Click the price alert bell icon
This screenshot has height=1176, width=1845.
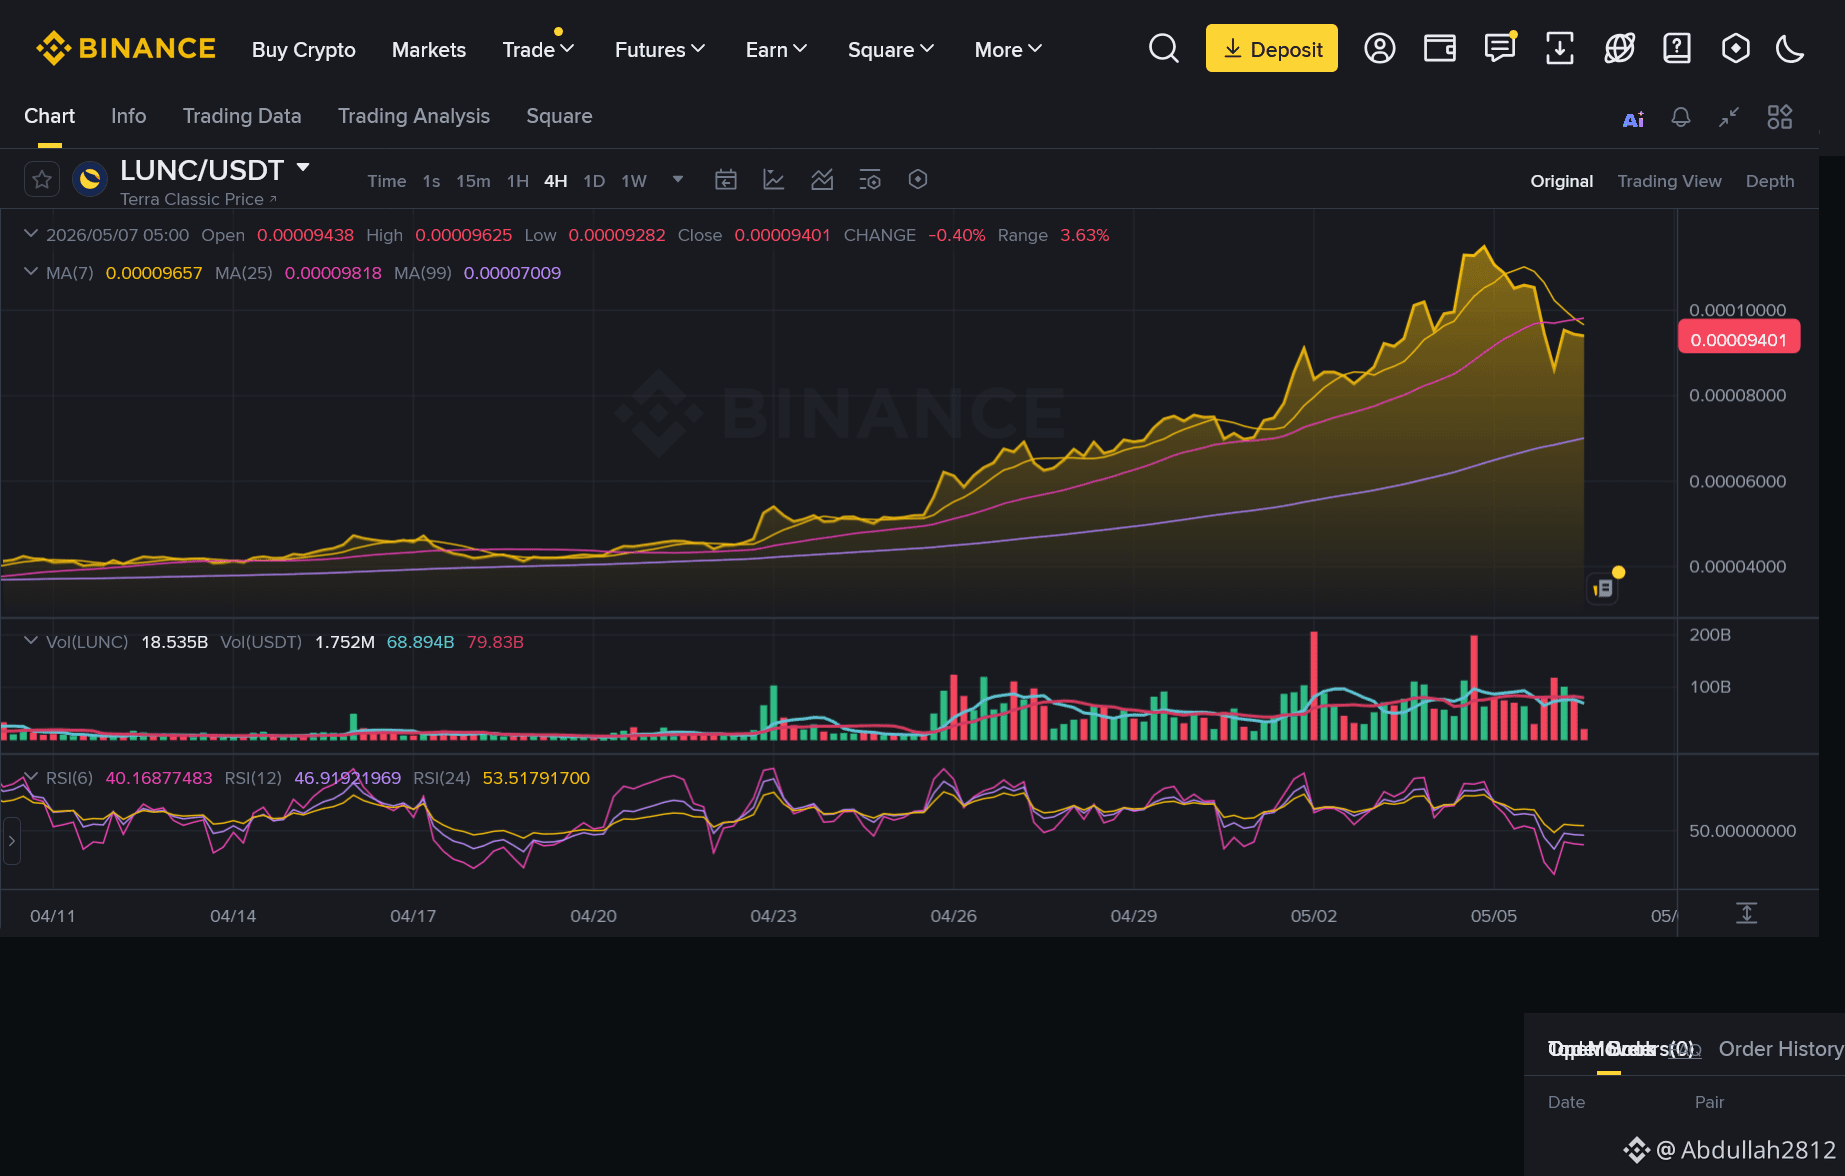click(x=1681, y=118)
